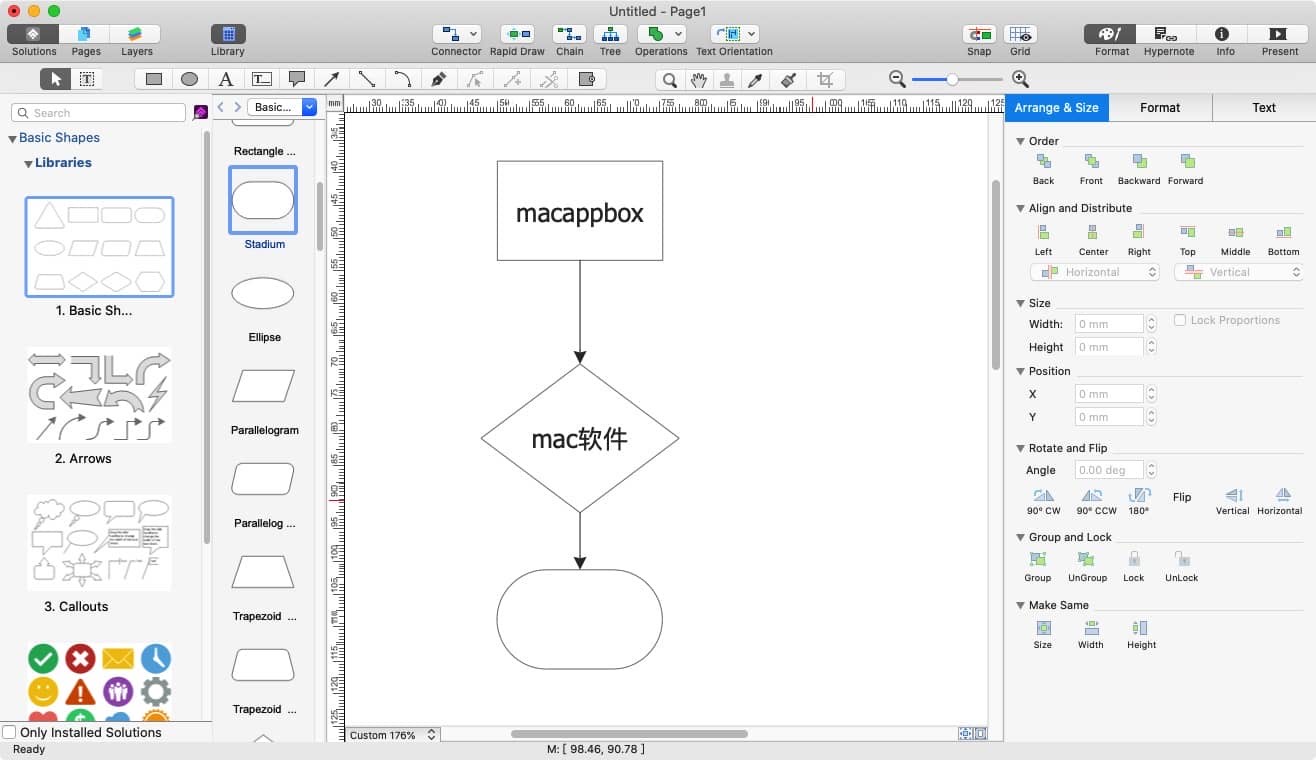Viewport: 1316px width, 760px height.
Task: Make Same Width
Action: click(x=1091, y=634)
